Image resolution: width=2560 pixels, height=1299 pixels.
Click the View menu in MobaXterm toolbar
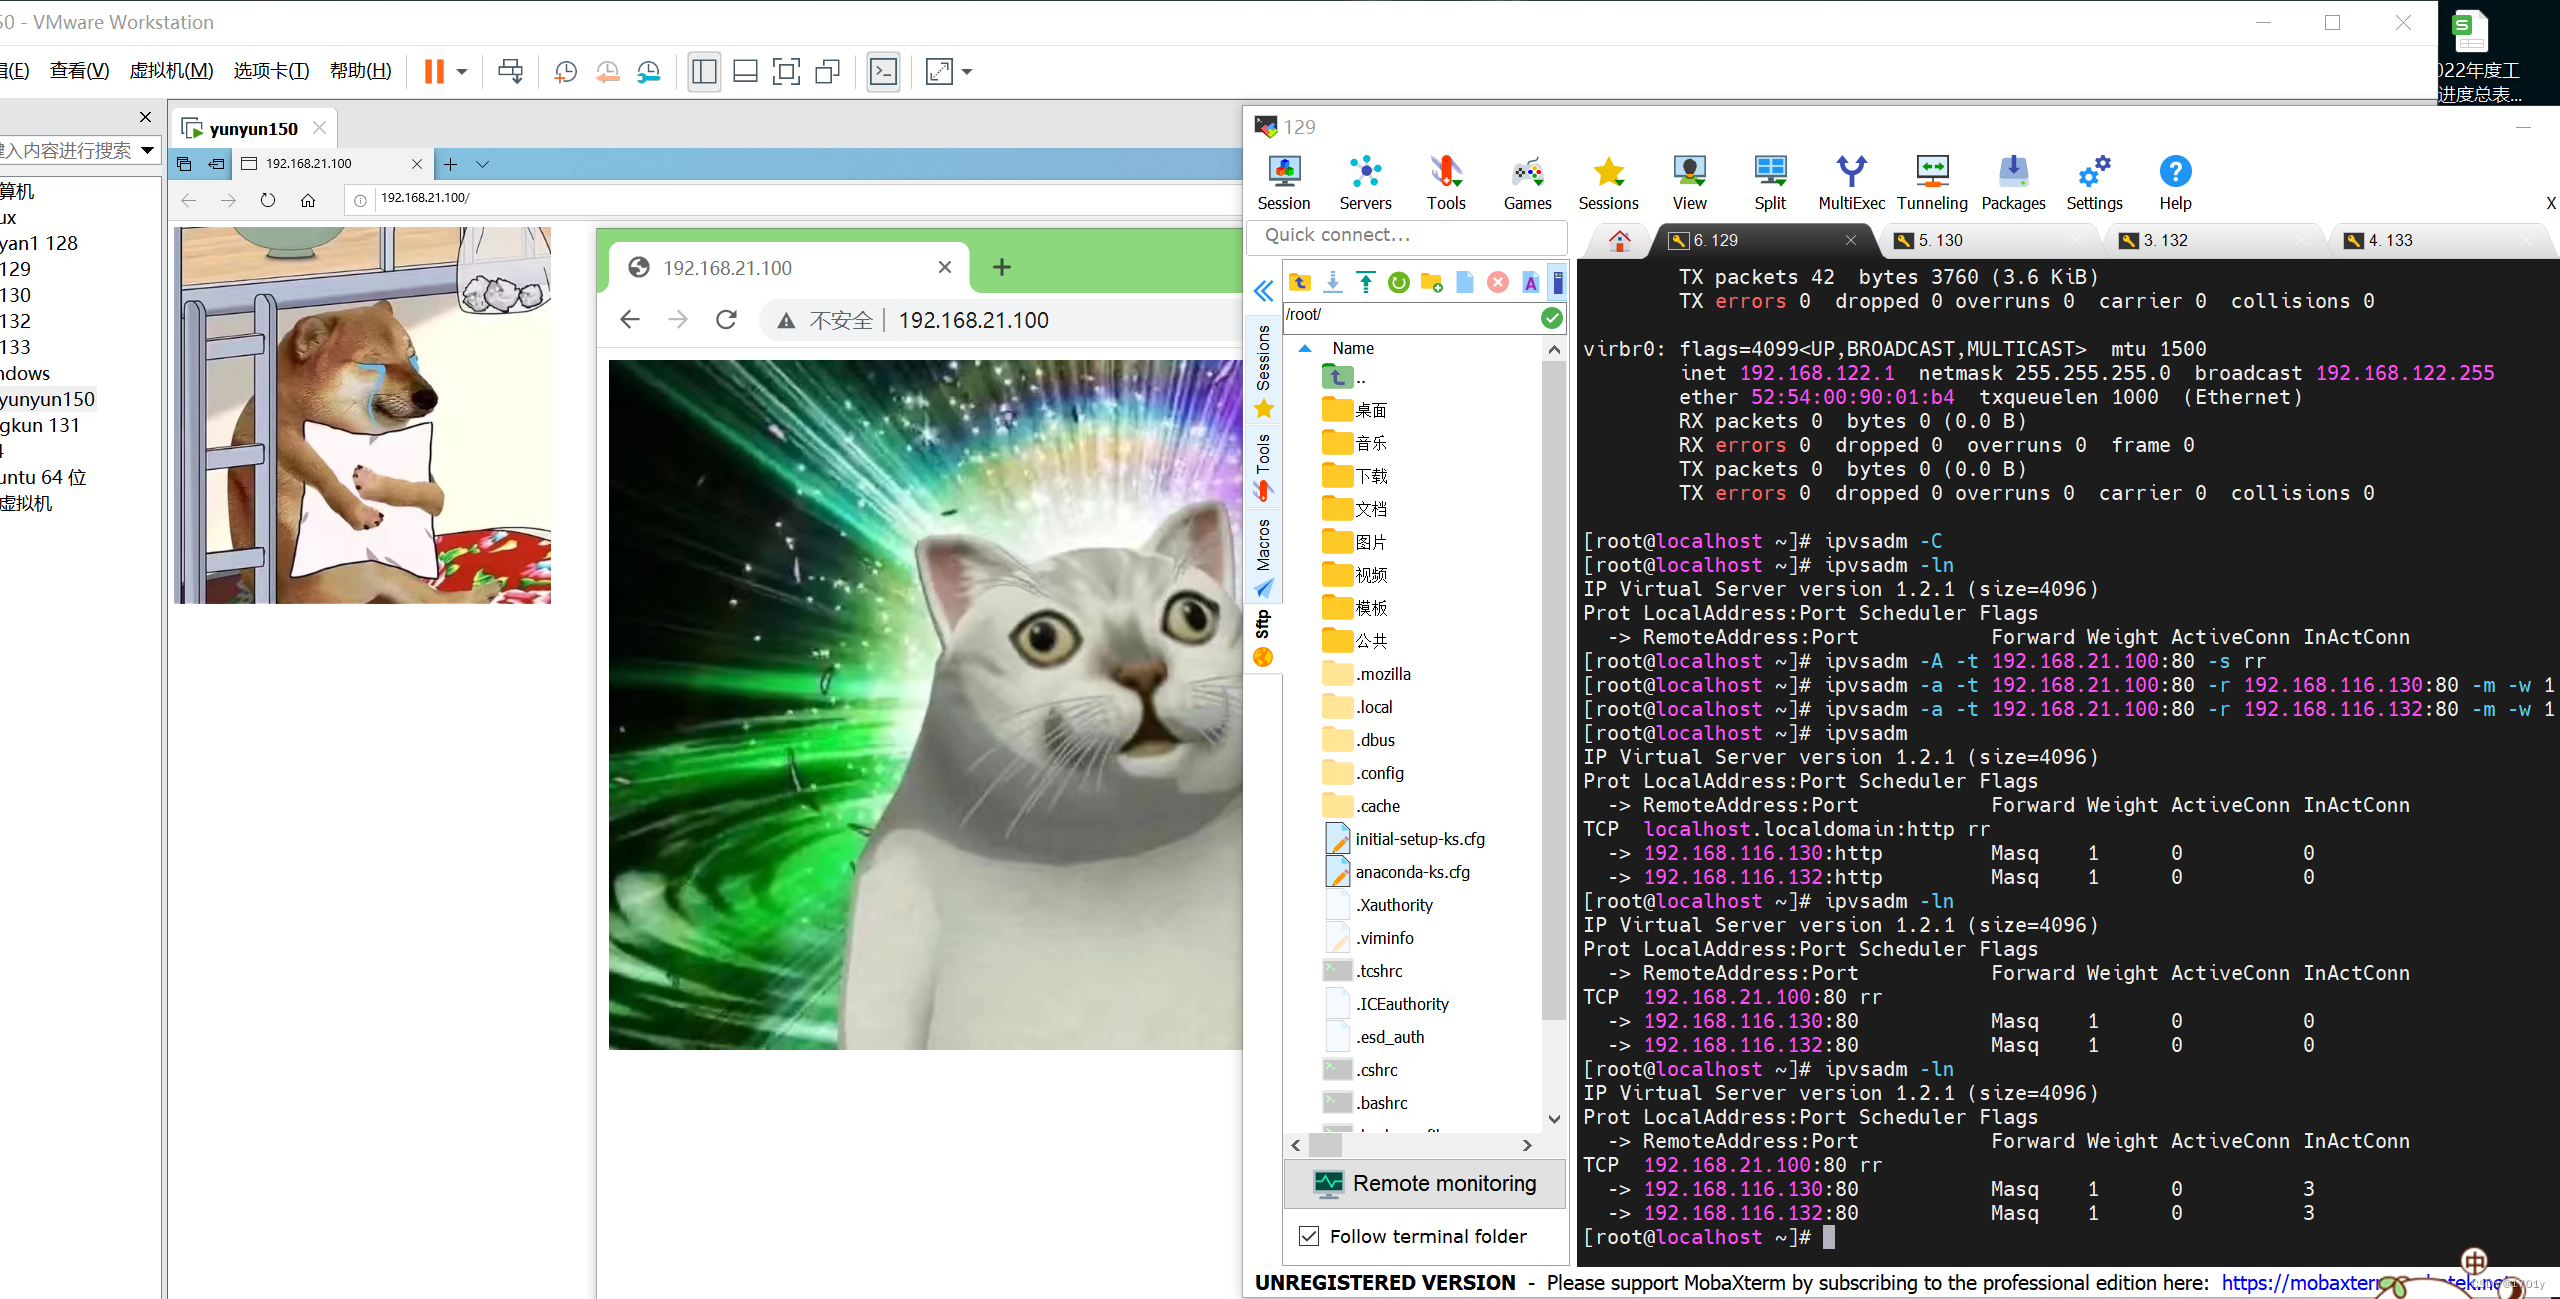pos(1687,181)
